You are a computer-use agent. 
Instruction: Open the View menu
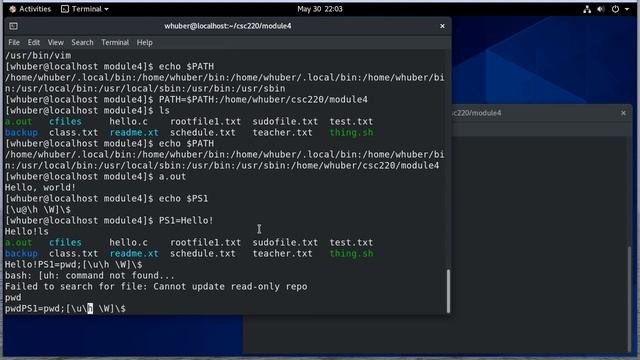pos(56,42)
